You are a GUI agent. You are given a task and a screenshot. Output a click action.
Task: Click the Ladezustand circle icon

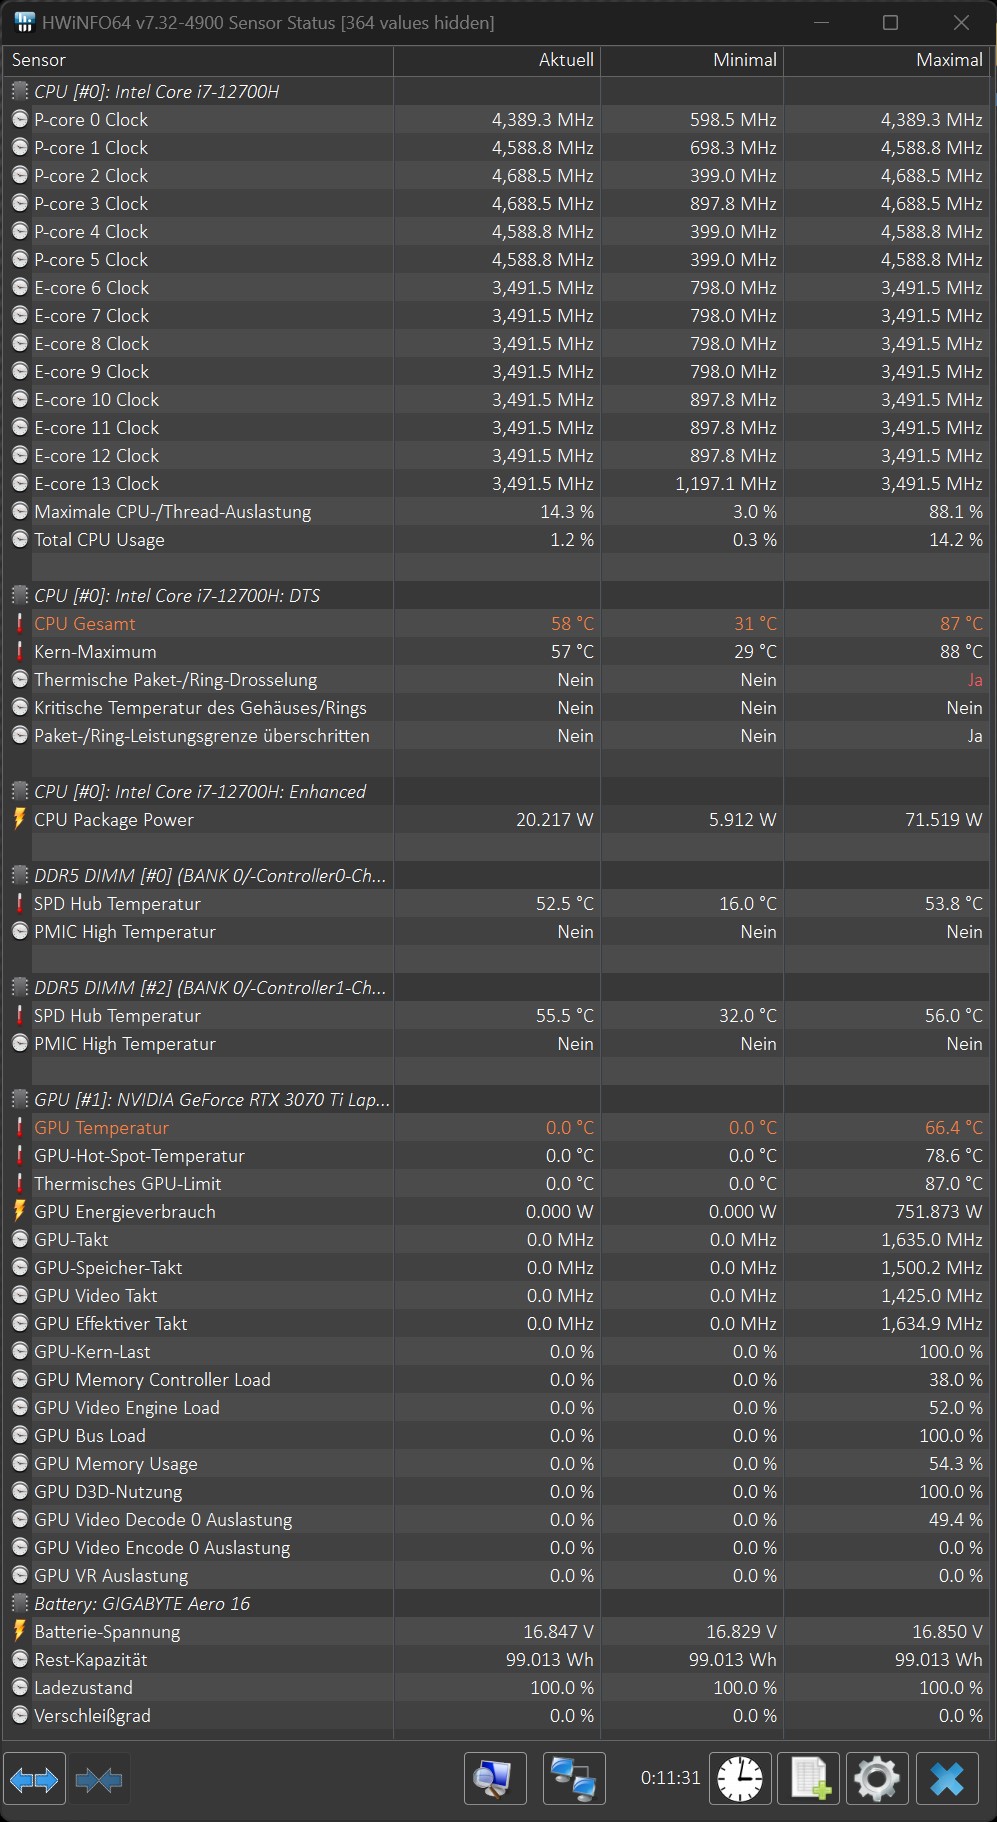pos(19,1687)
